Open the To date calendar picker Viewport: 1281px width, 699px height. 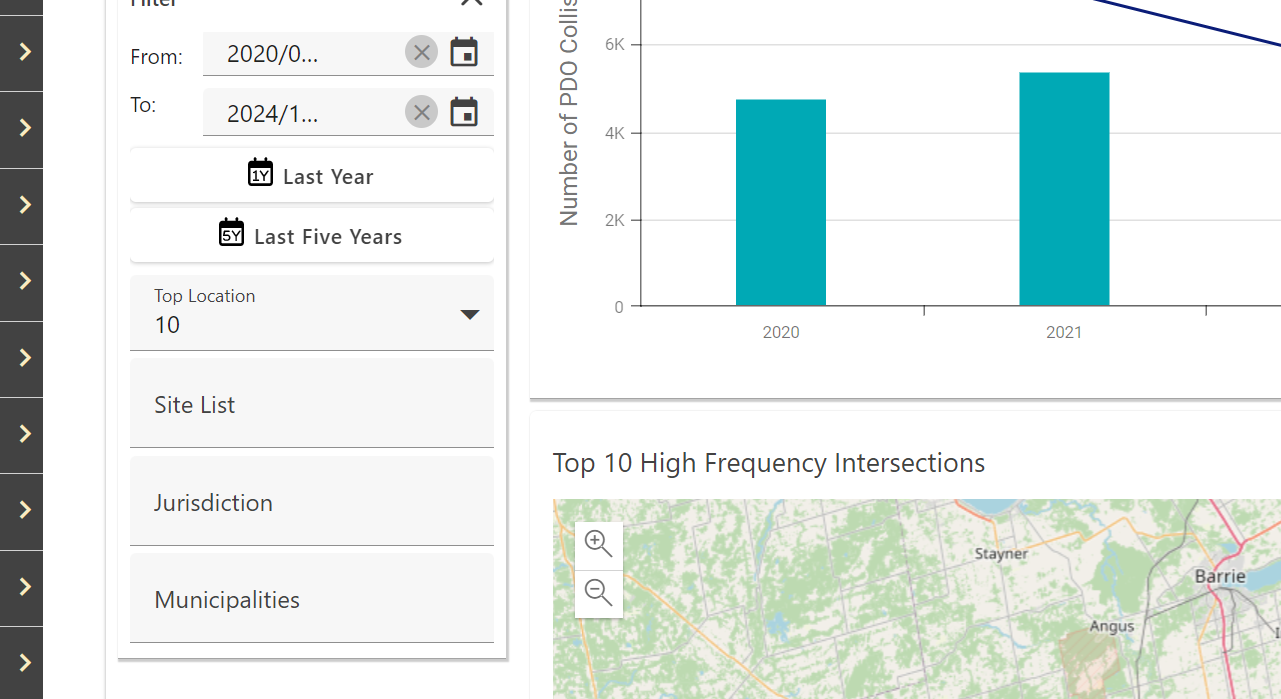(x=464, y=112)
